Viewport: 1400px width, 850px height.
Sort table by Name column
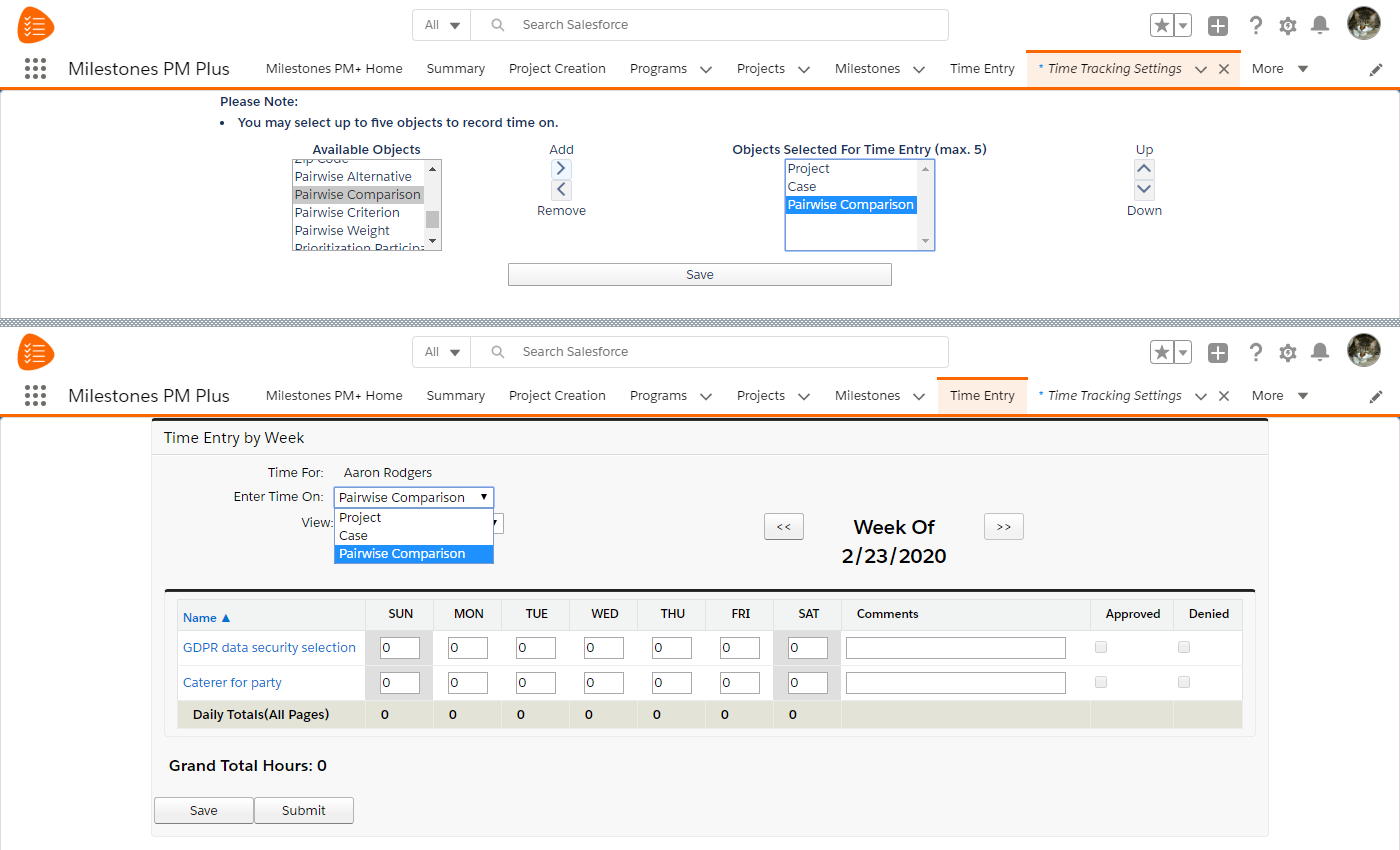click(x=207, y=618)
